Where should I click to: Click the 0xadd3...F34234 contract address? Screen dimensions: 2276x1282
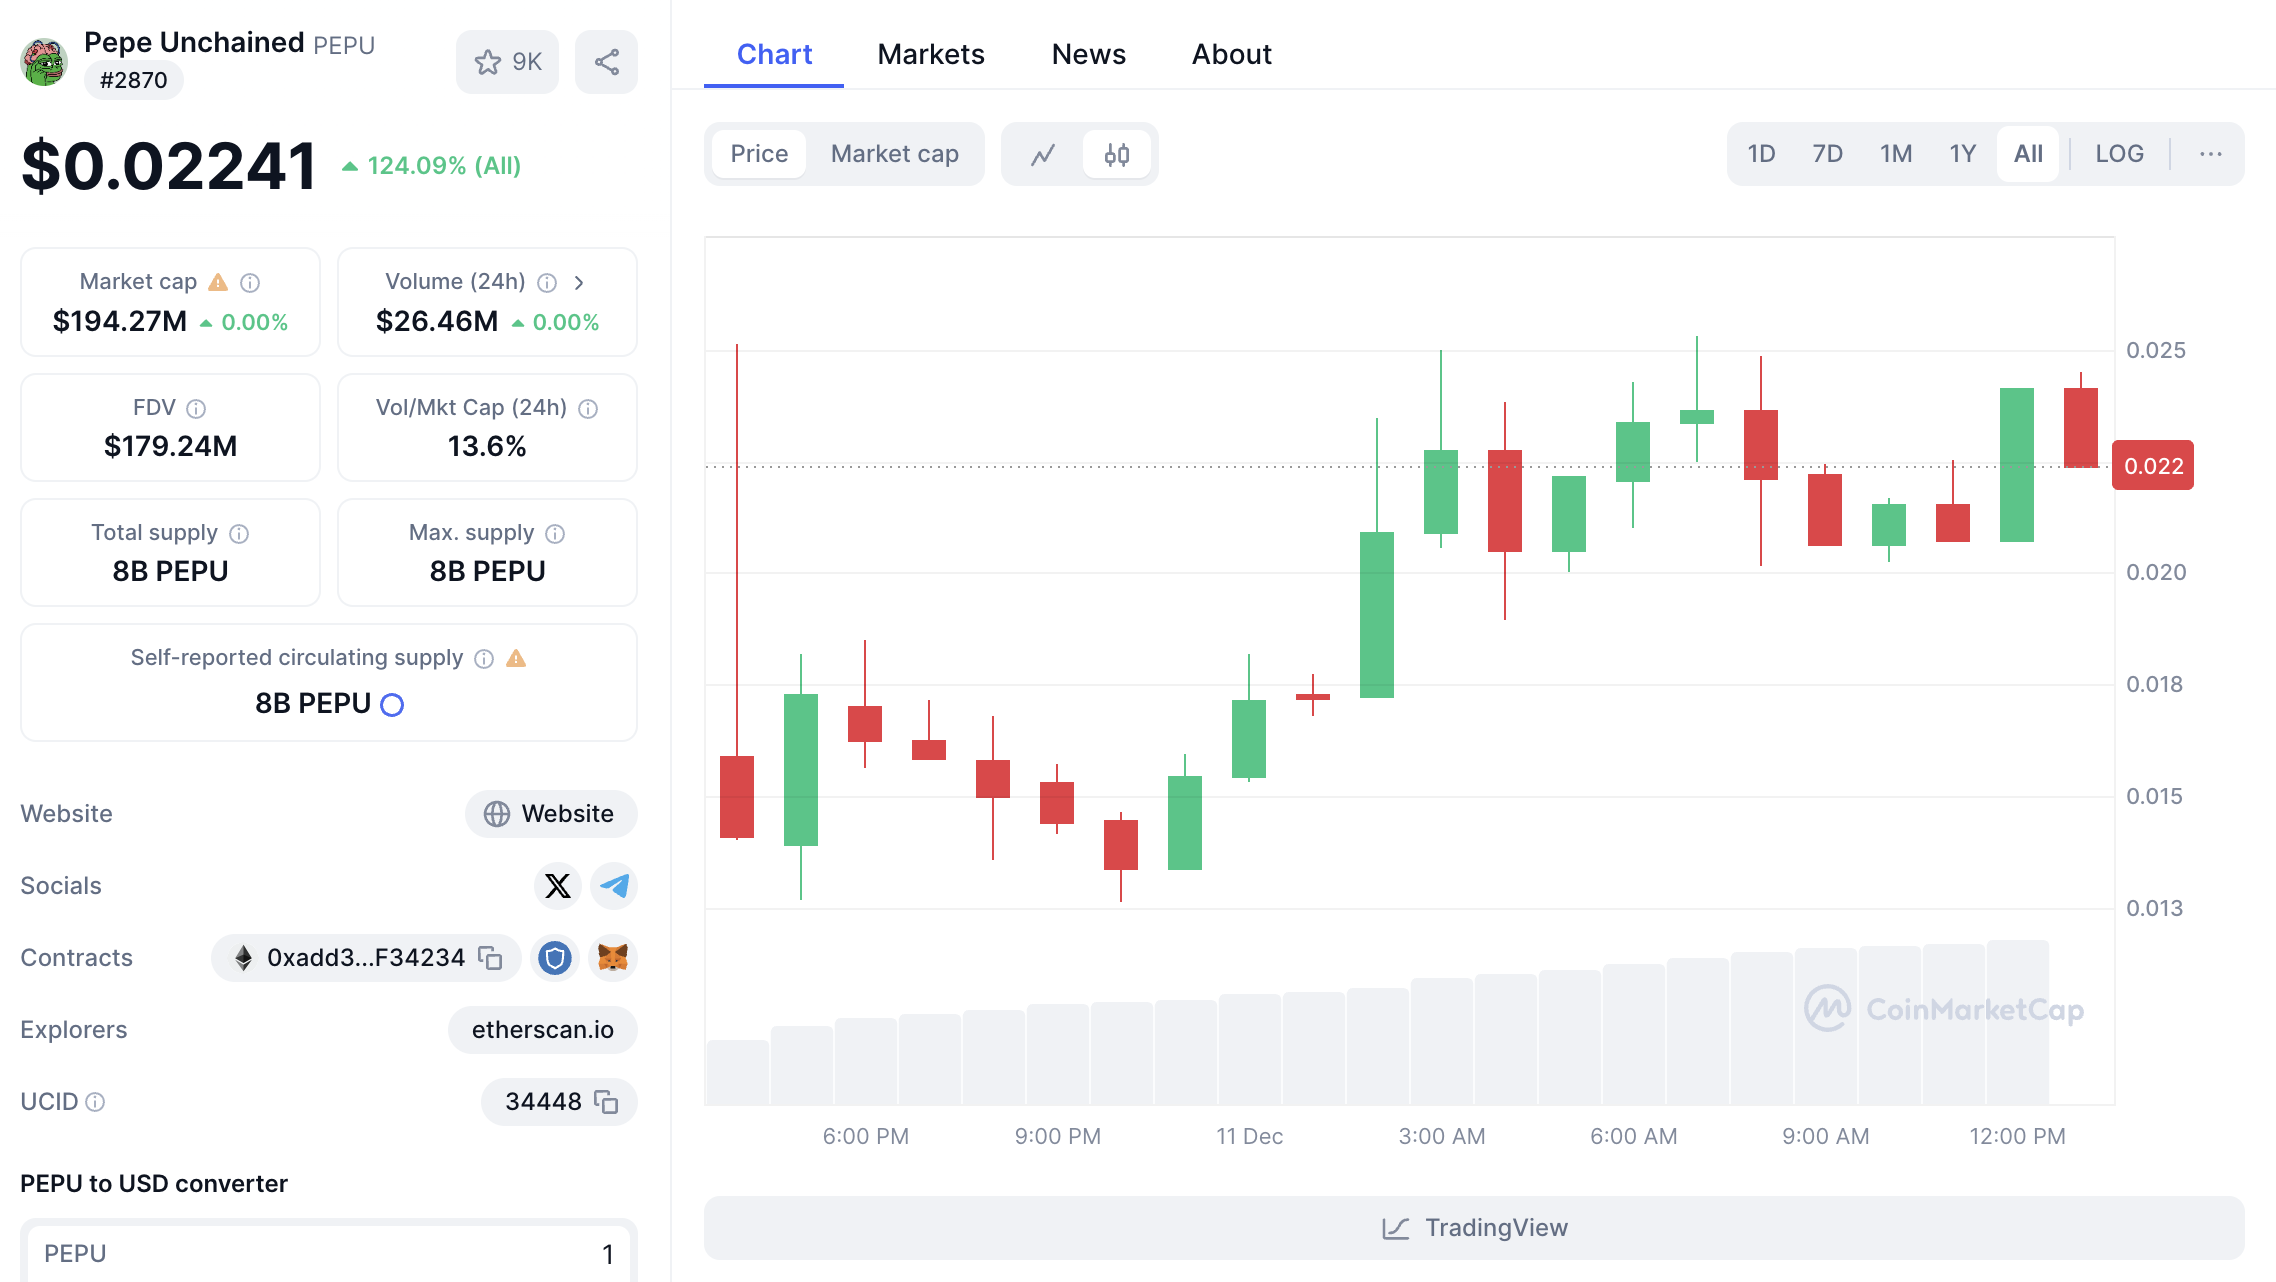[x=366, y=958]
